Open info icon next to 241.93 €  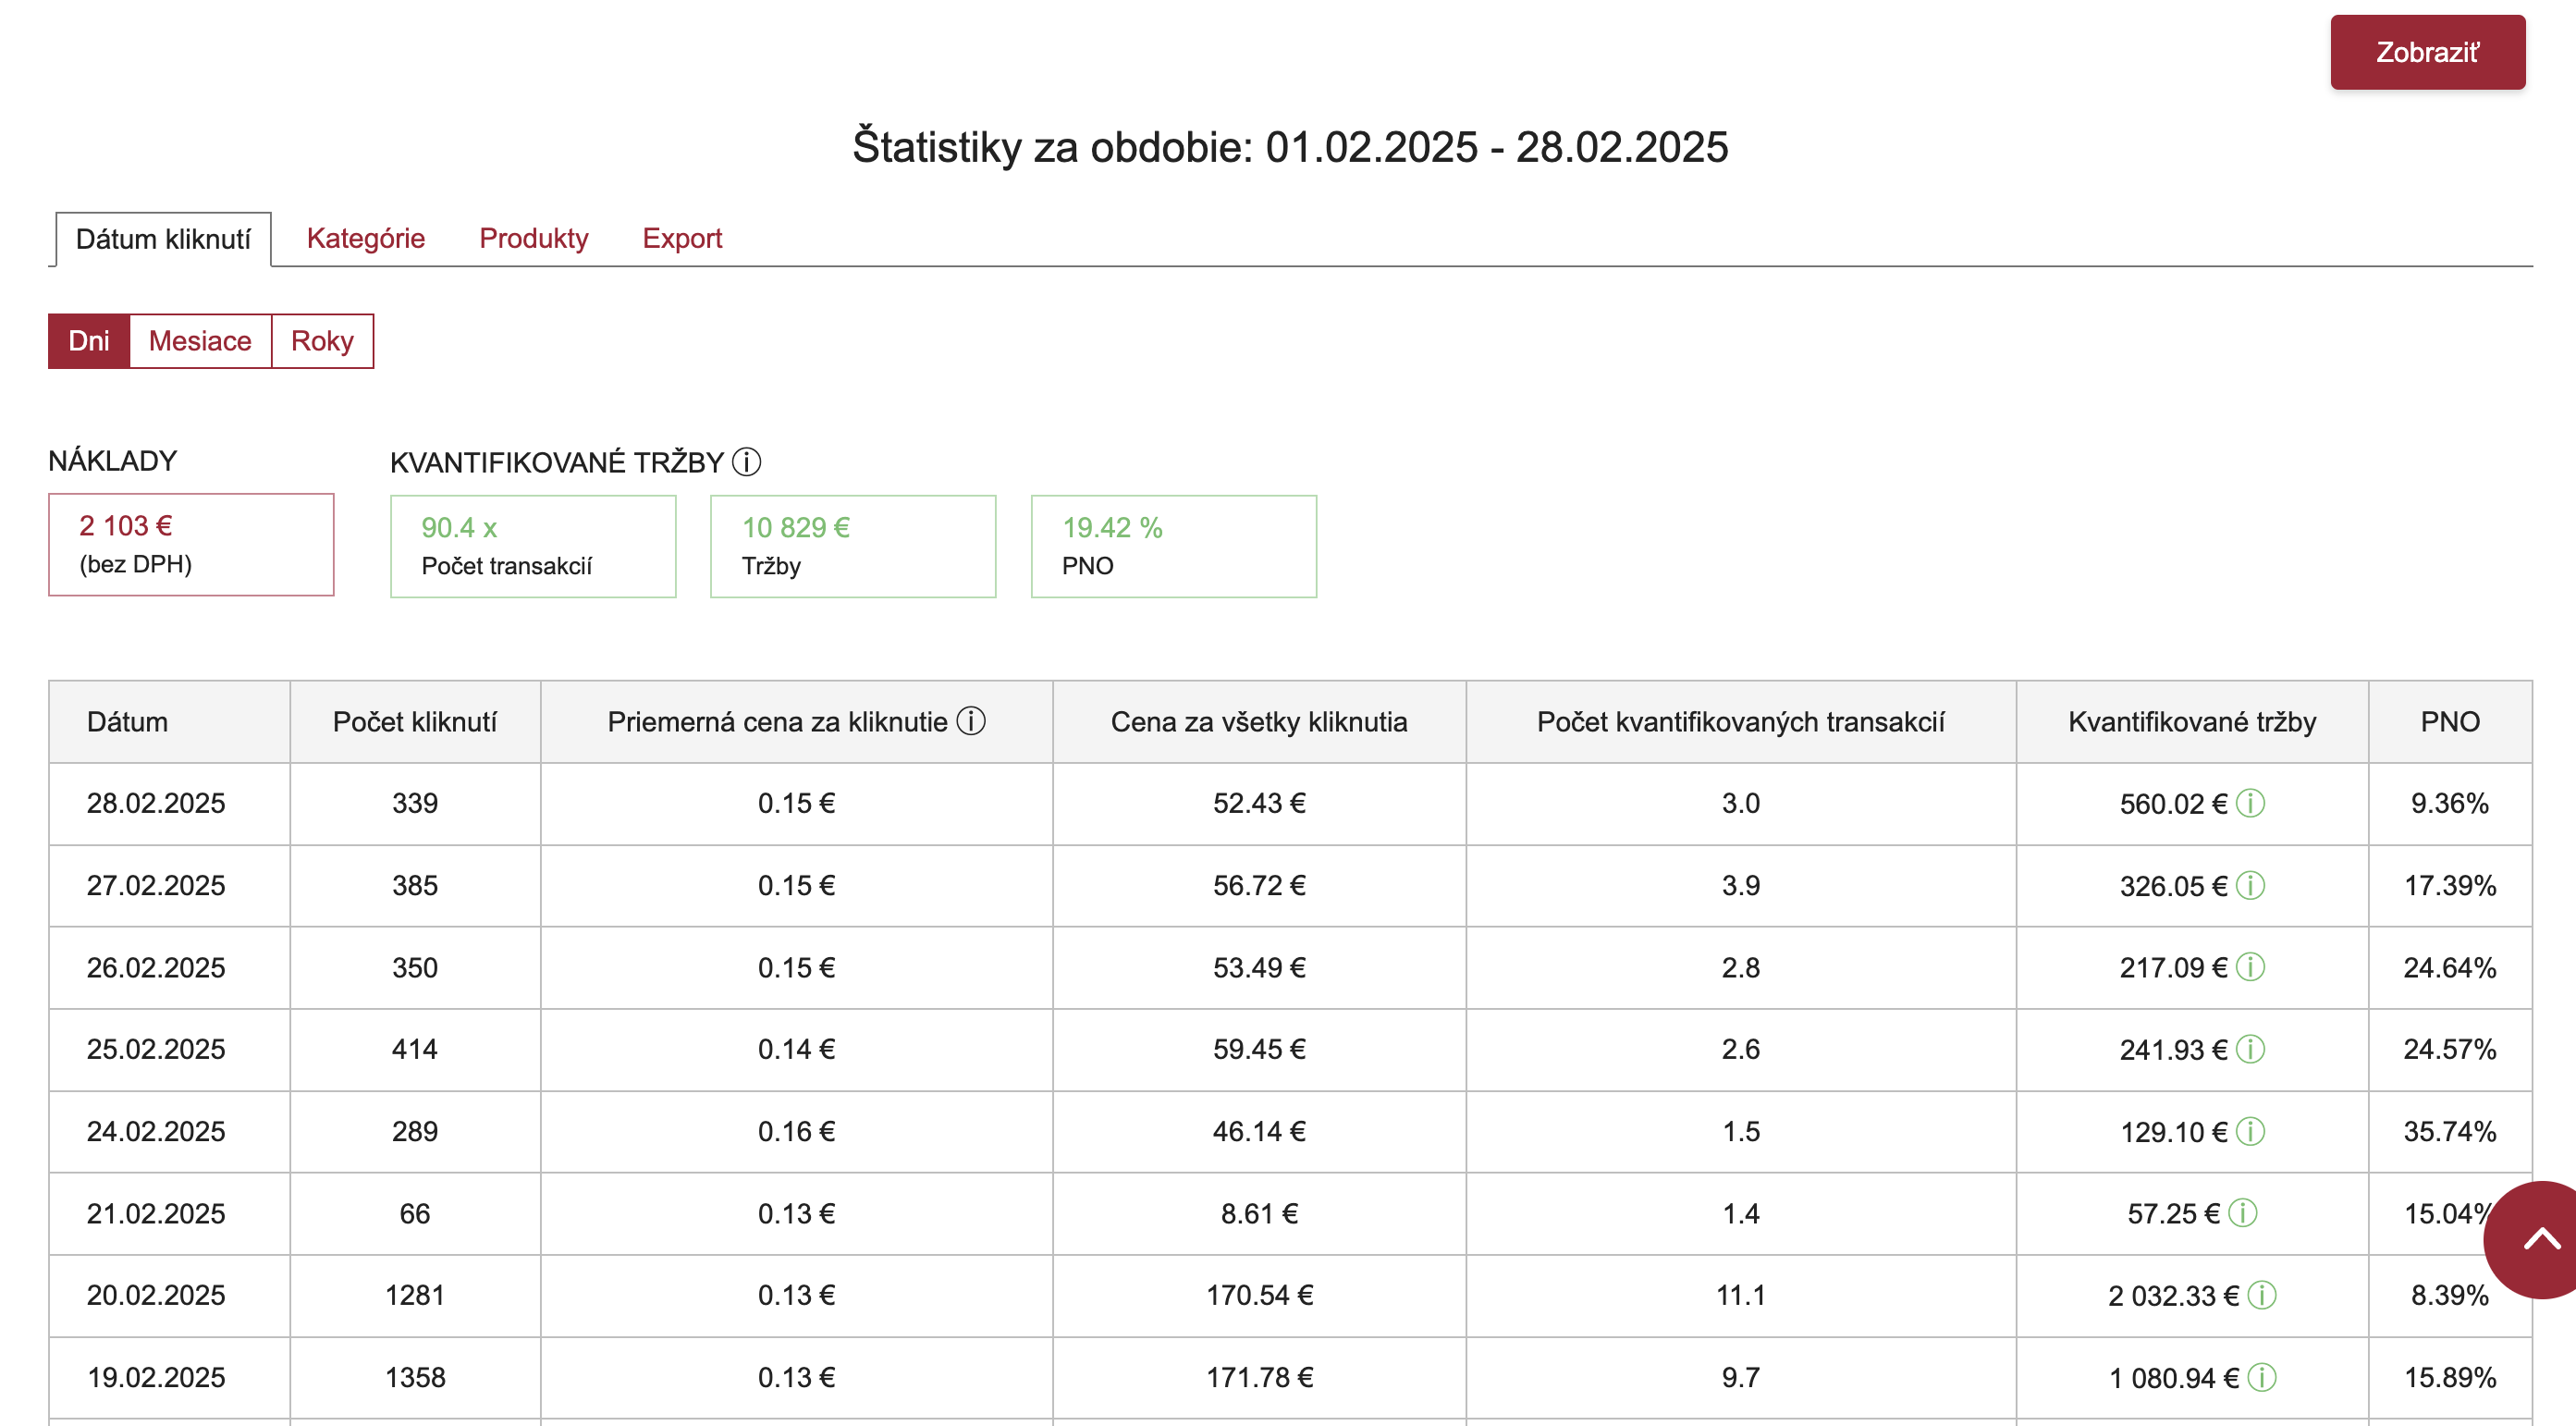2250,1049
